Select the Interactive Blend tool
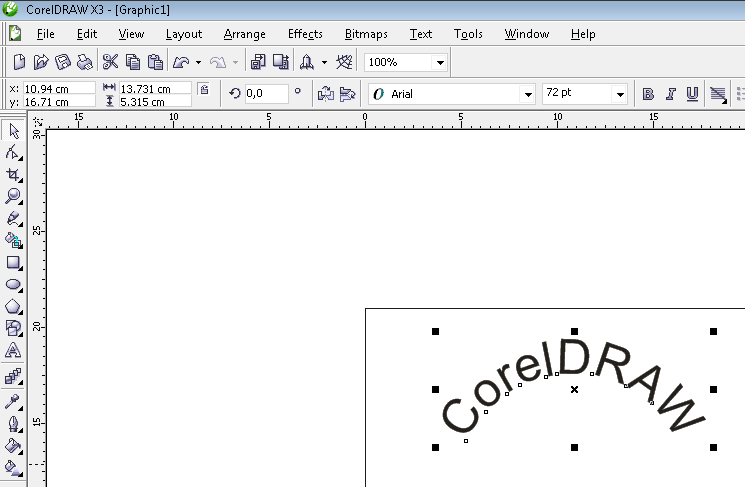This screenshot has height=487, width=745. click(13, 376)
